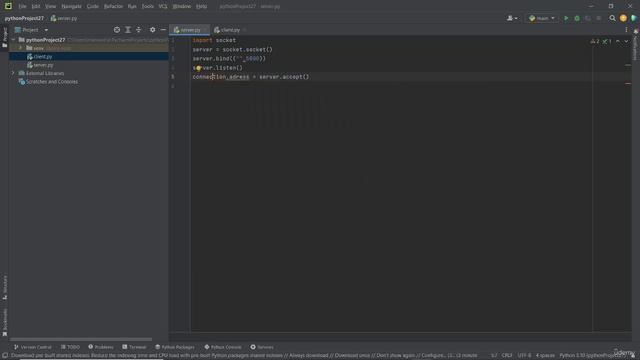Click the status bar notification message
Image resolution: width=640 pixels, height=360 pixels.
point(244,356)
